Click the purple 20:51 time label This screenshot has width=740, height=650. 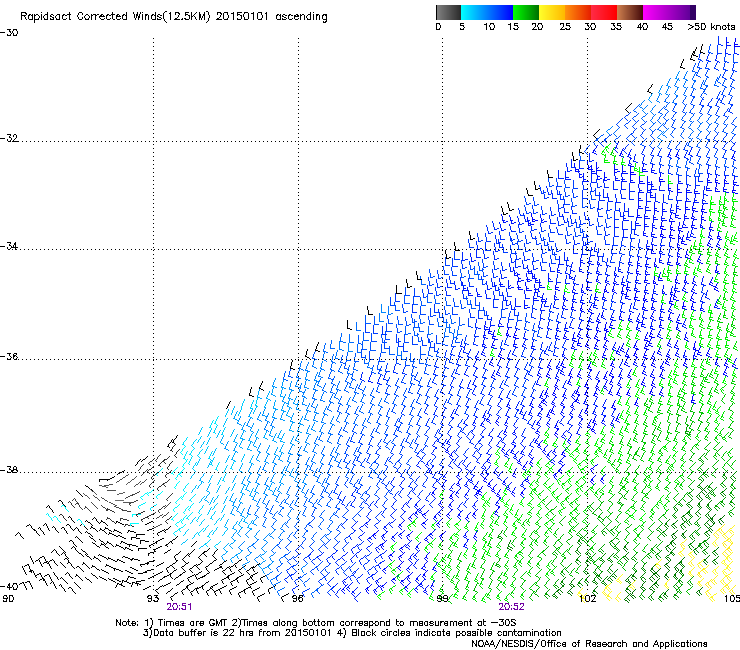point(179,607)
